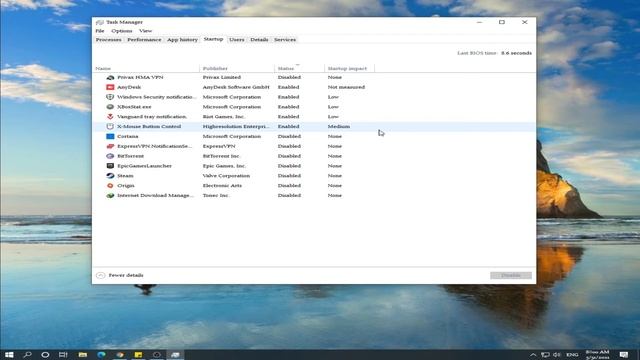The height and width of the screenshot is (360, 640).
Task: Click the taskbar clock and date
Action: pos(598,354)
